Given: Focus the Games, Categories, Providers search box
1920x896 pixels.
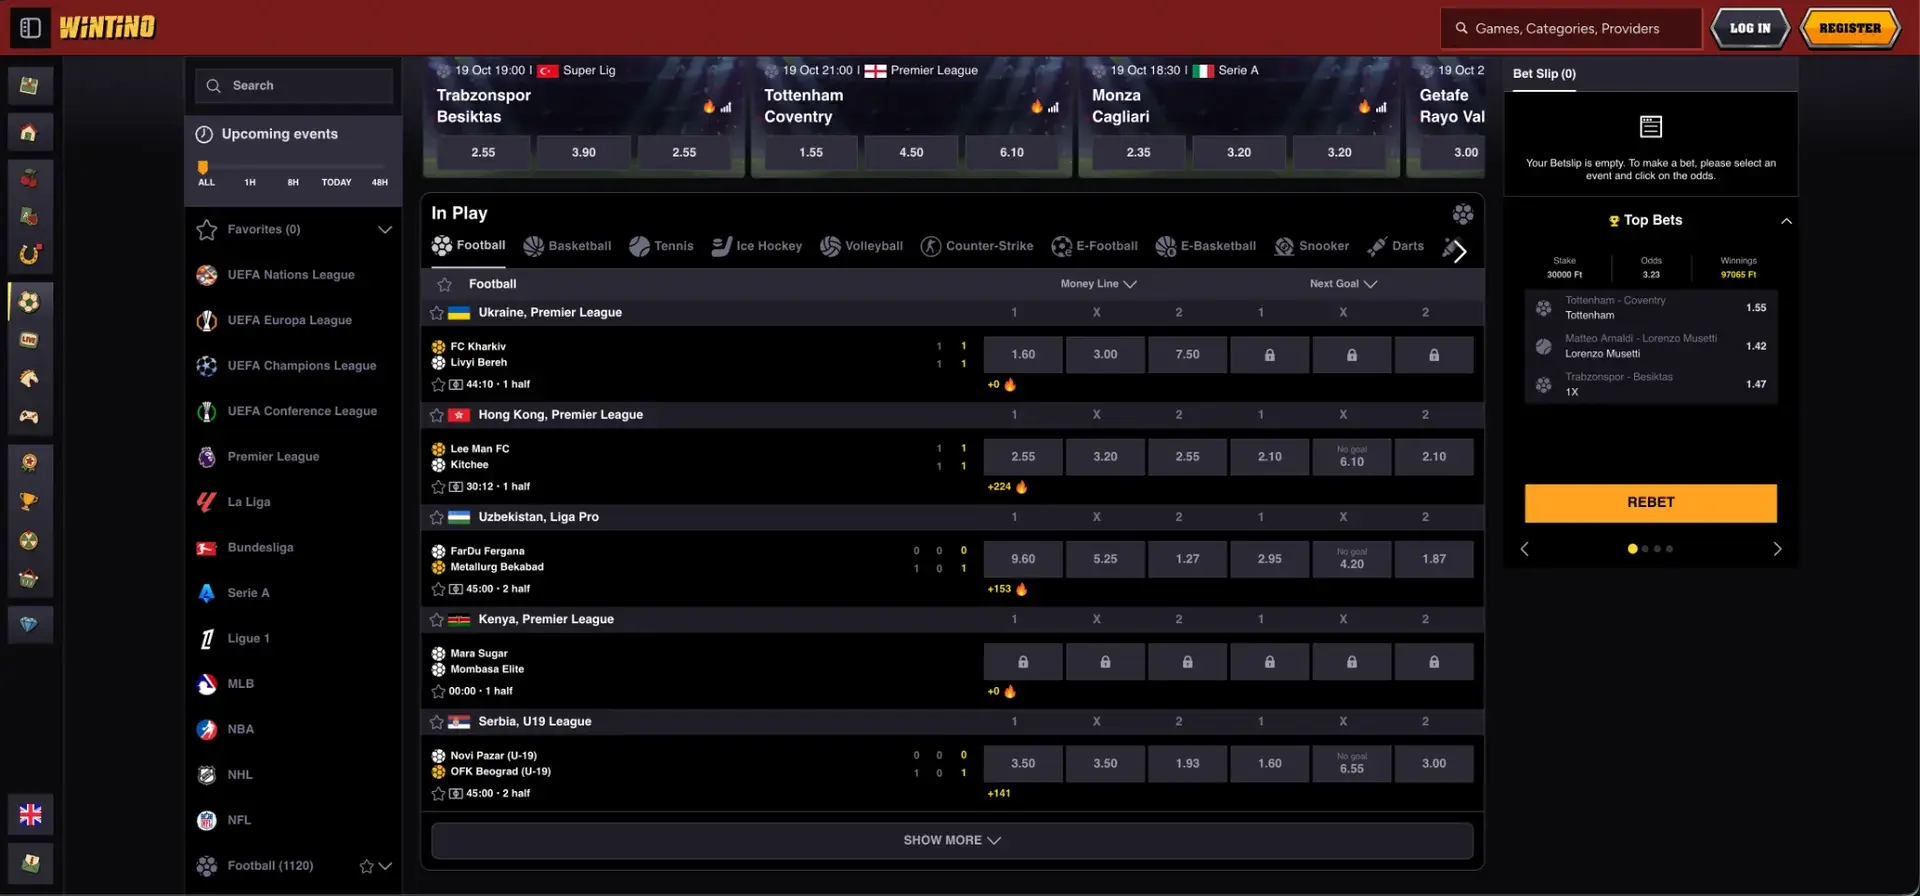Looking at the screenshot, I should (1571, 28).
